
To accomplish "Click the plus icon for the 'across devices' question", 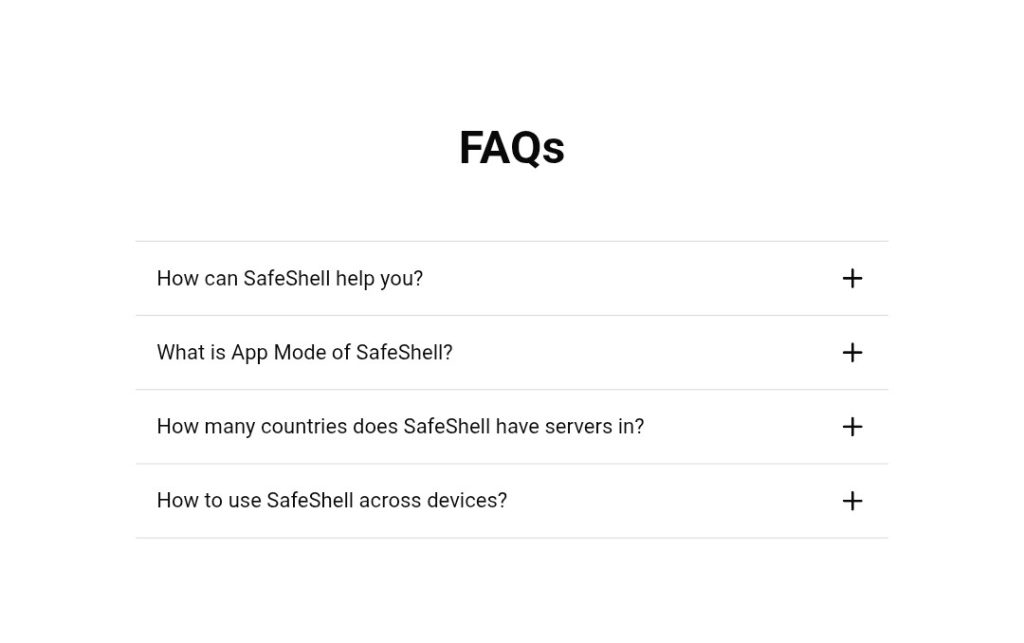I will (852, 501).
